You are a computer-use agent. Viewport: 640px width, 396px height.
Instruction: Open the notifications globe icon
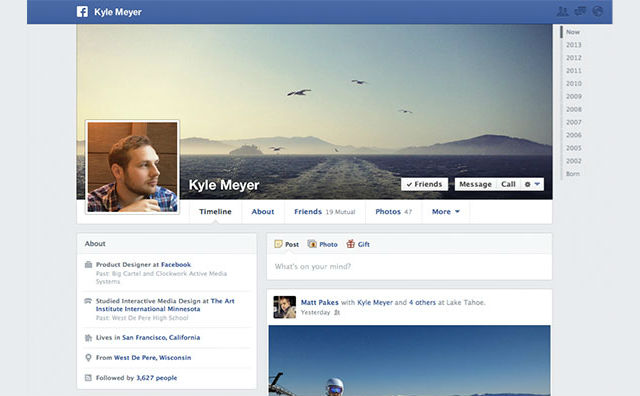(598, 11)
